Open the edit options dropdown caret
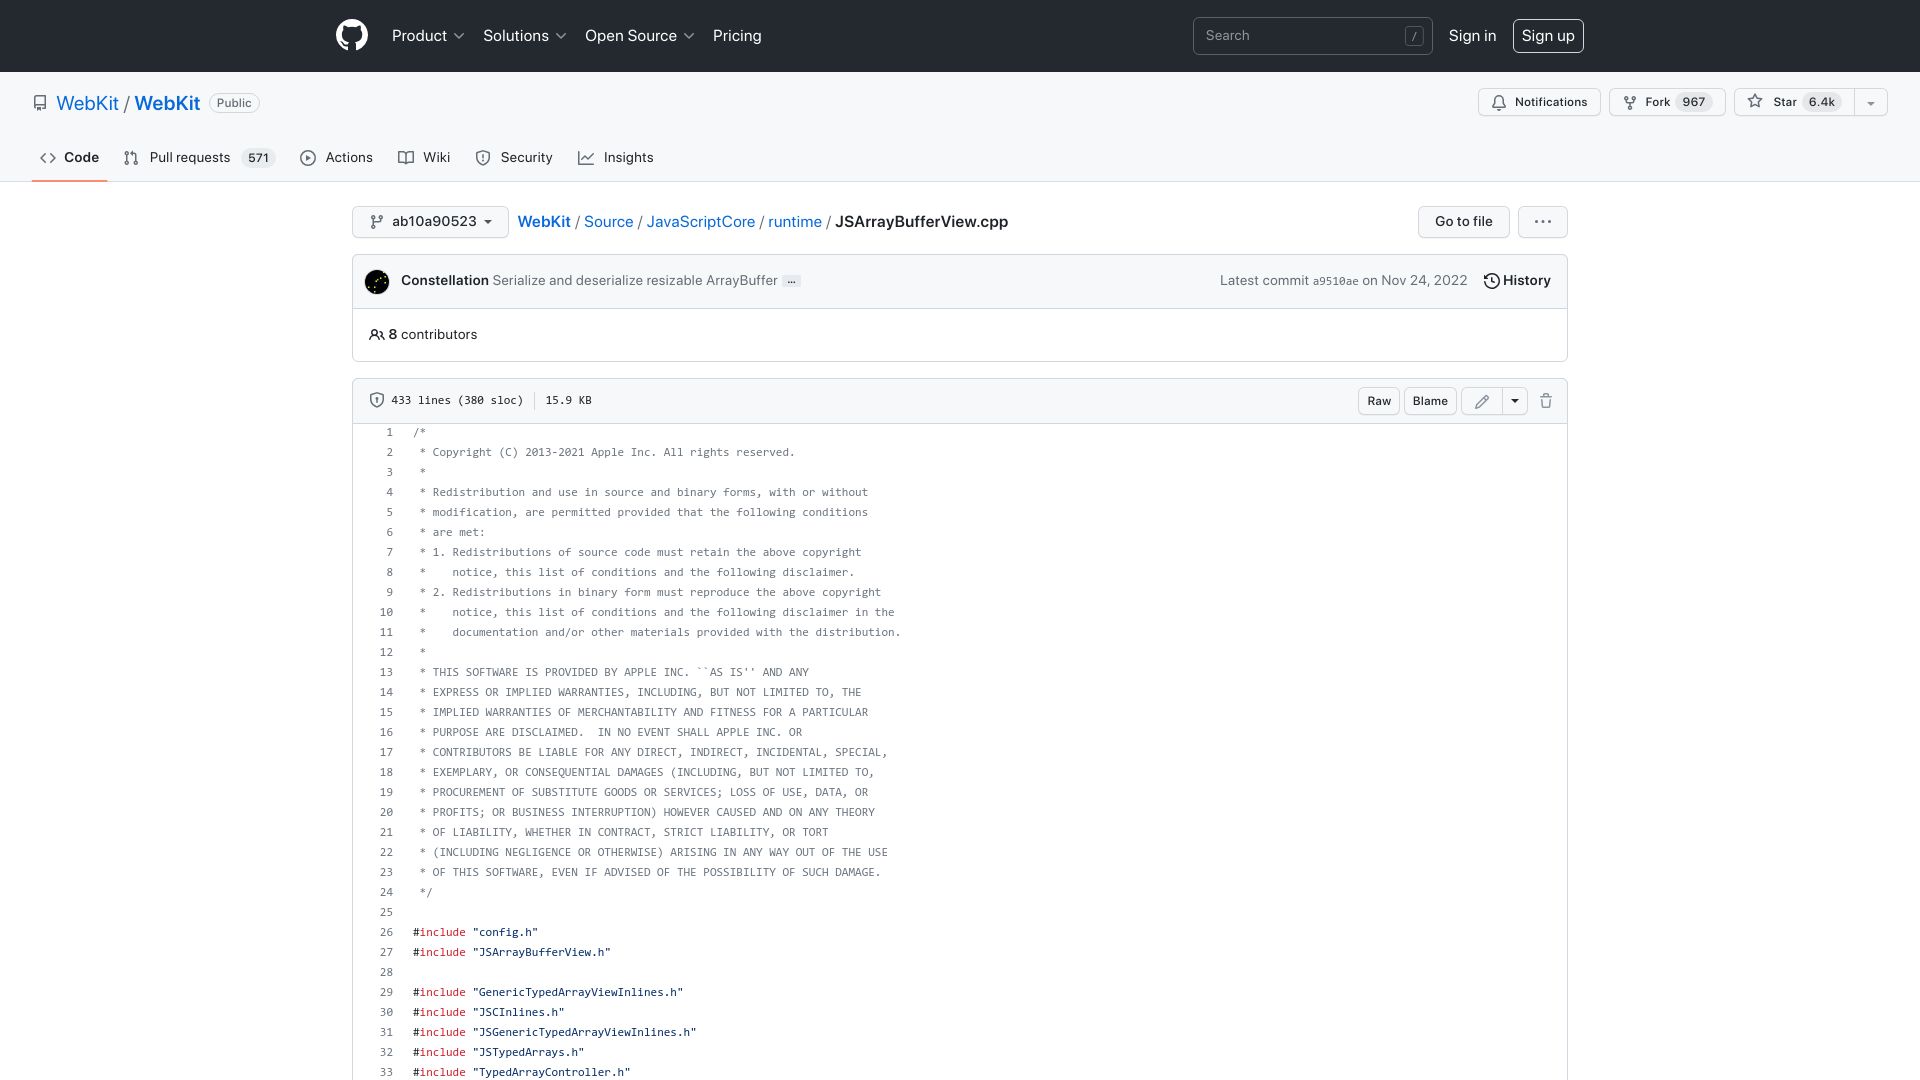Image resolution: width=1920 pixels, height=1080 pixels. (1515, 401)
